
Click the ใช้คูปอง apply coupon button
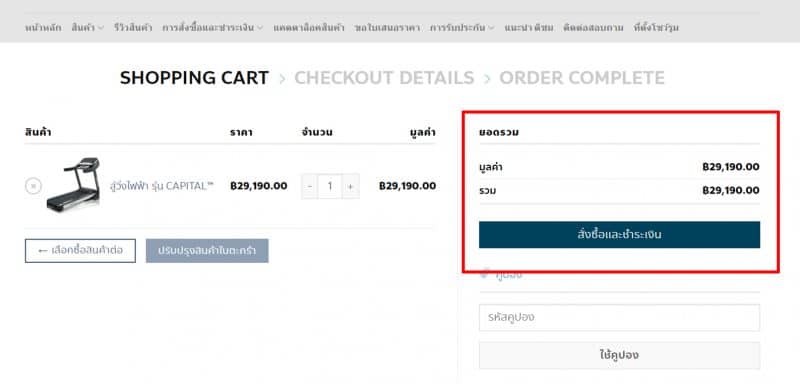pyautogui.click(x=619, y=355)
